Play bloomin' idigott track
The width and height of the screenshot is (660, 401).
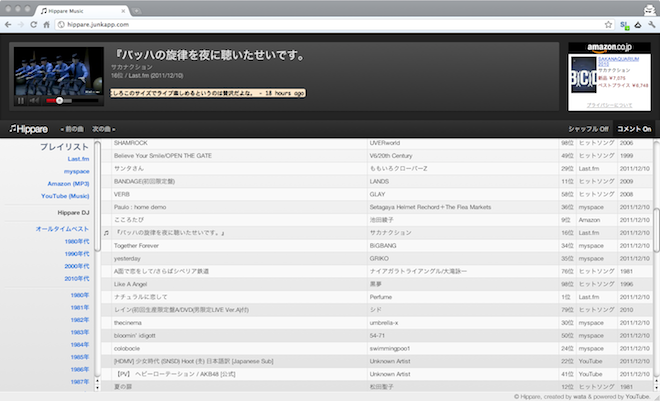pyautogui.click(x=377, y=335)
